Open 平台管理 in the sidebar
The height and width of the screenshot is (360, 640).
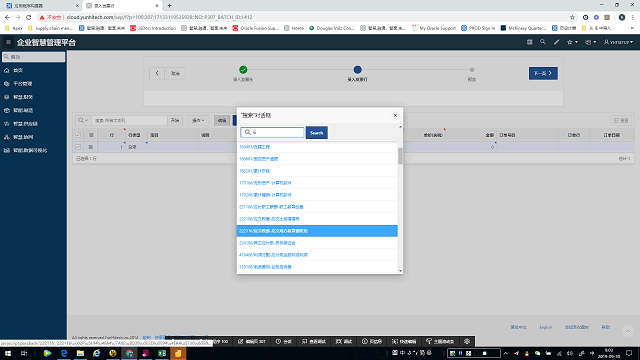point(22,84)
